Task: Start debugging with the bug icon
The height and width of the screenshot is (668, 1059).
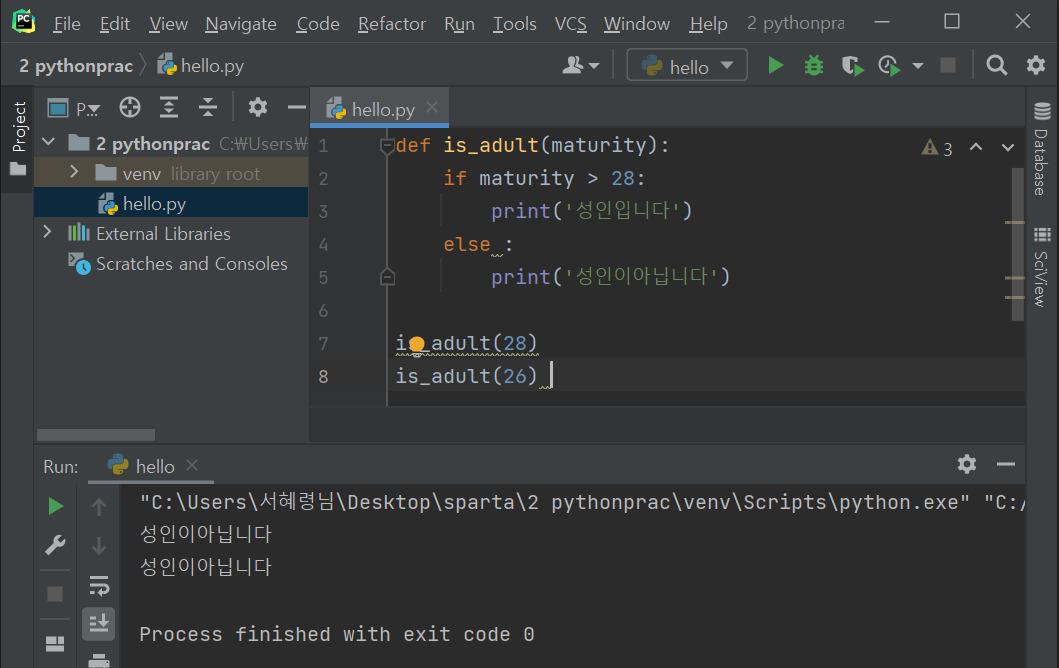Action: (813, 64)
